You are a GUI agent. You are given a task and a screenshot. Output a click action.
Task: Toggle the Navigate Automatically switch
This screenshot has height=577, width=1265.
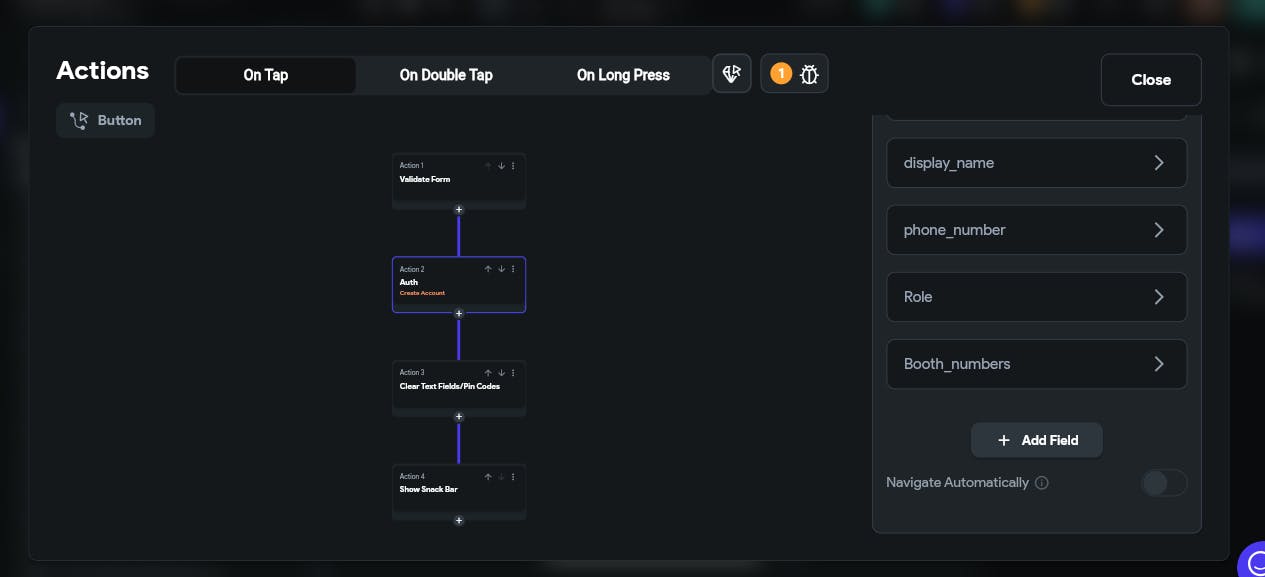pyautogui.click(x=1163, y=483)
